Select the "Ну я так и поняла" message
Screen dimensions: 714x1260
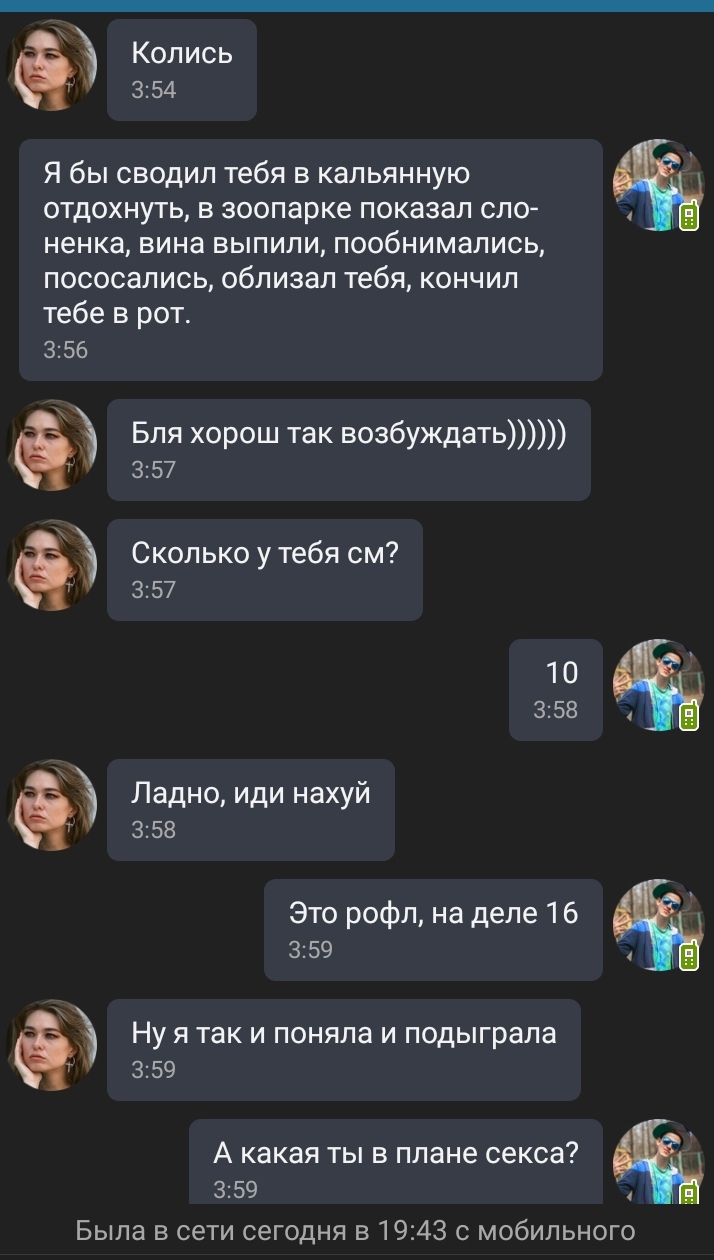coord(344,1050)
